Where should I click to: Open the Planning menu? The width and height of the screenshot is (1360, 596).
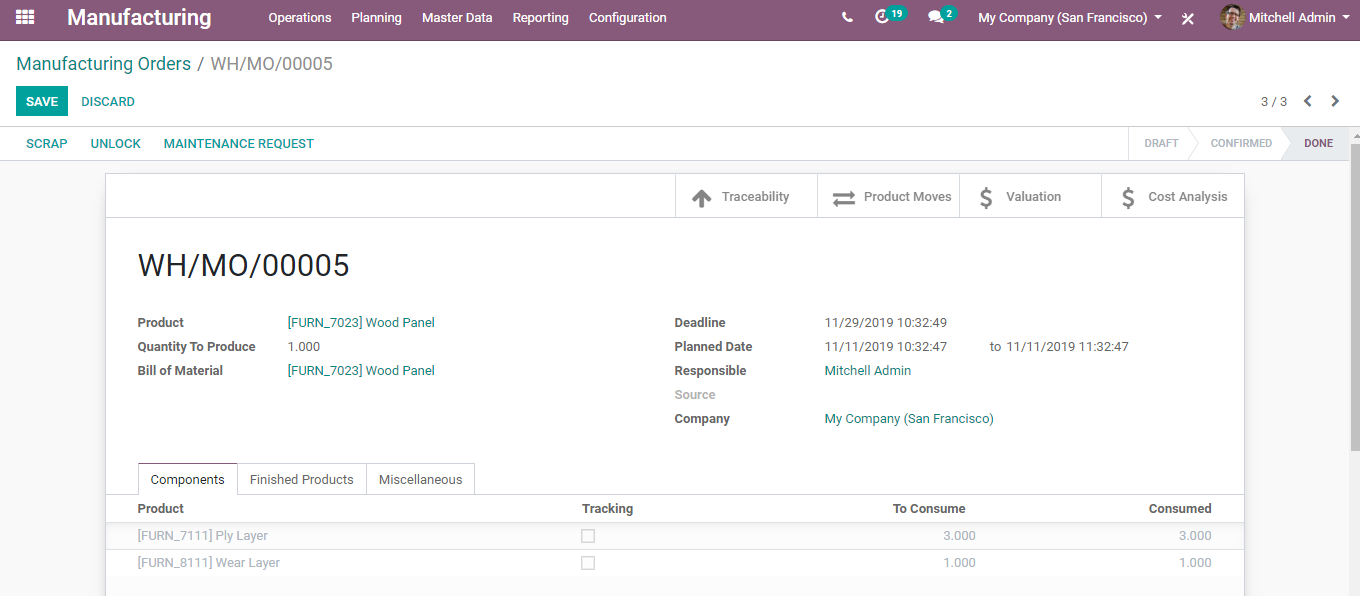376,18
